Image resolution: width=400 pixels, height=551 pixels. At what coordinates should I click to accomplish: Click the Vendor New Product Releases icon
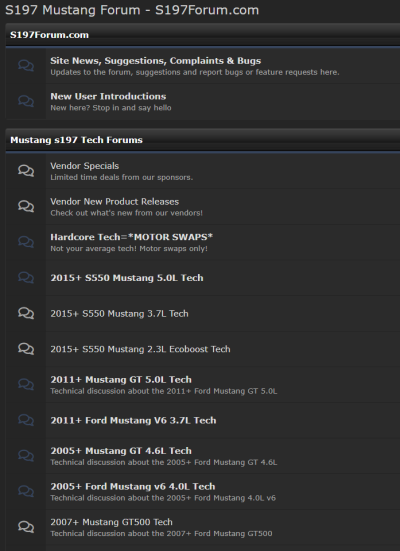pyautogui.click(x=26, y=207)
